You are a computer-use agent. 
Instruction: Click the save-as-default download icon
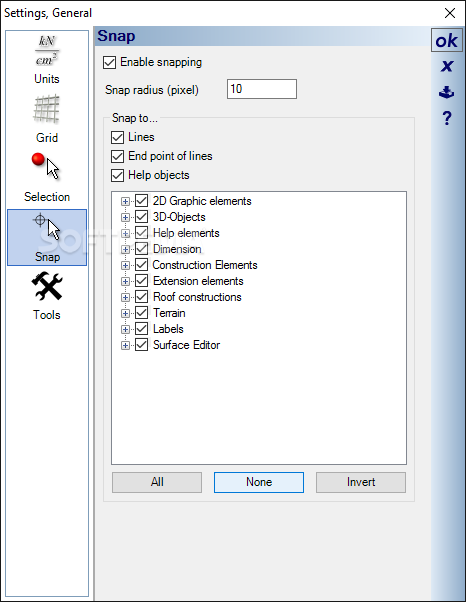[446, 92]
